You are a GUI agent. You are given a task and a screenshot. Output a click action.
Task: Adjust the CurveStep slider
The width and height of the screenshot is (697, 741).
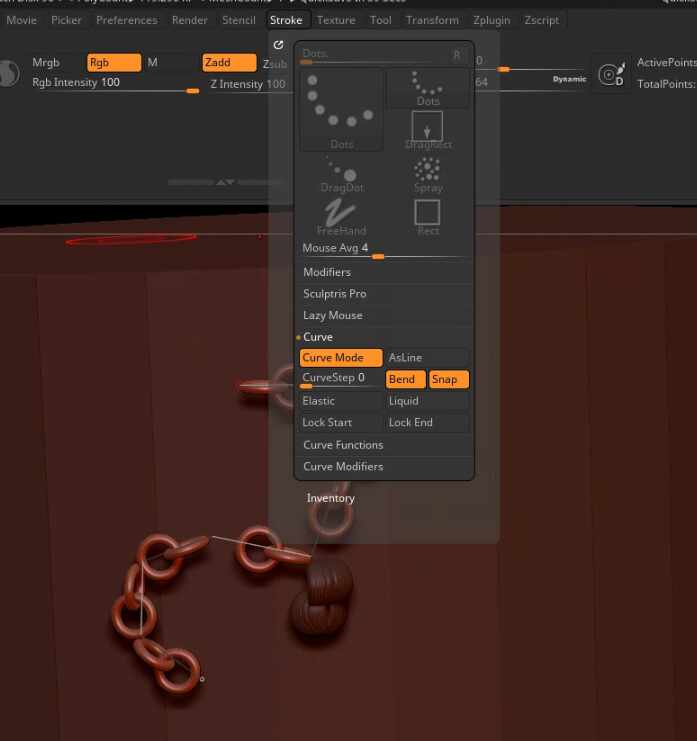tap(341, 379)
